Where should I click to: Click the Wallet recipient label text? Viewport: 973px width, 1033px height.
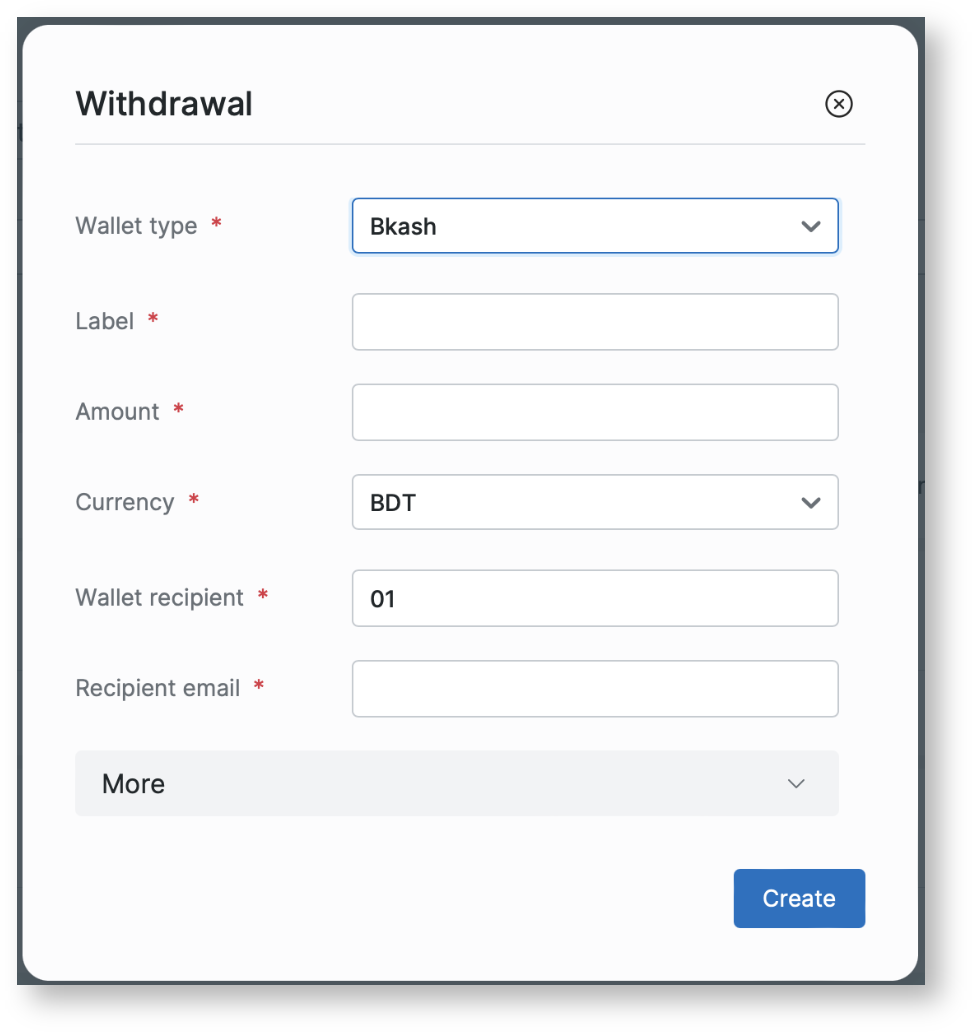pyautogui.click(x=160, y=598)
